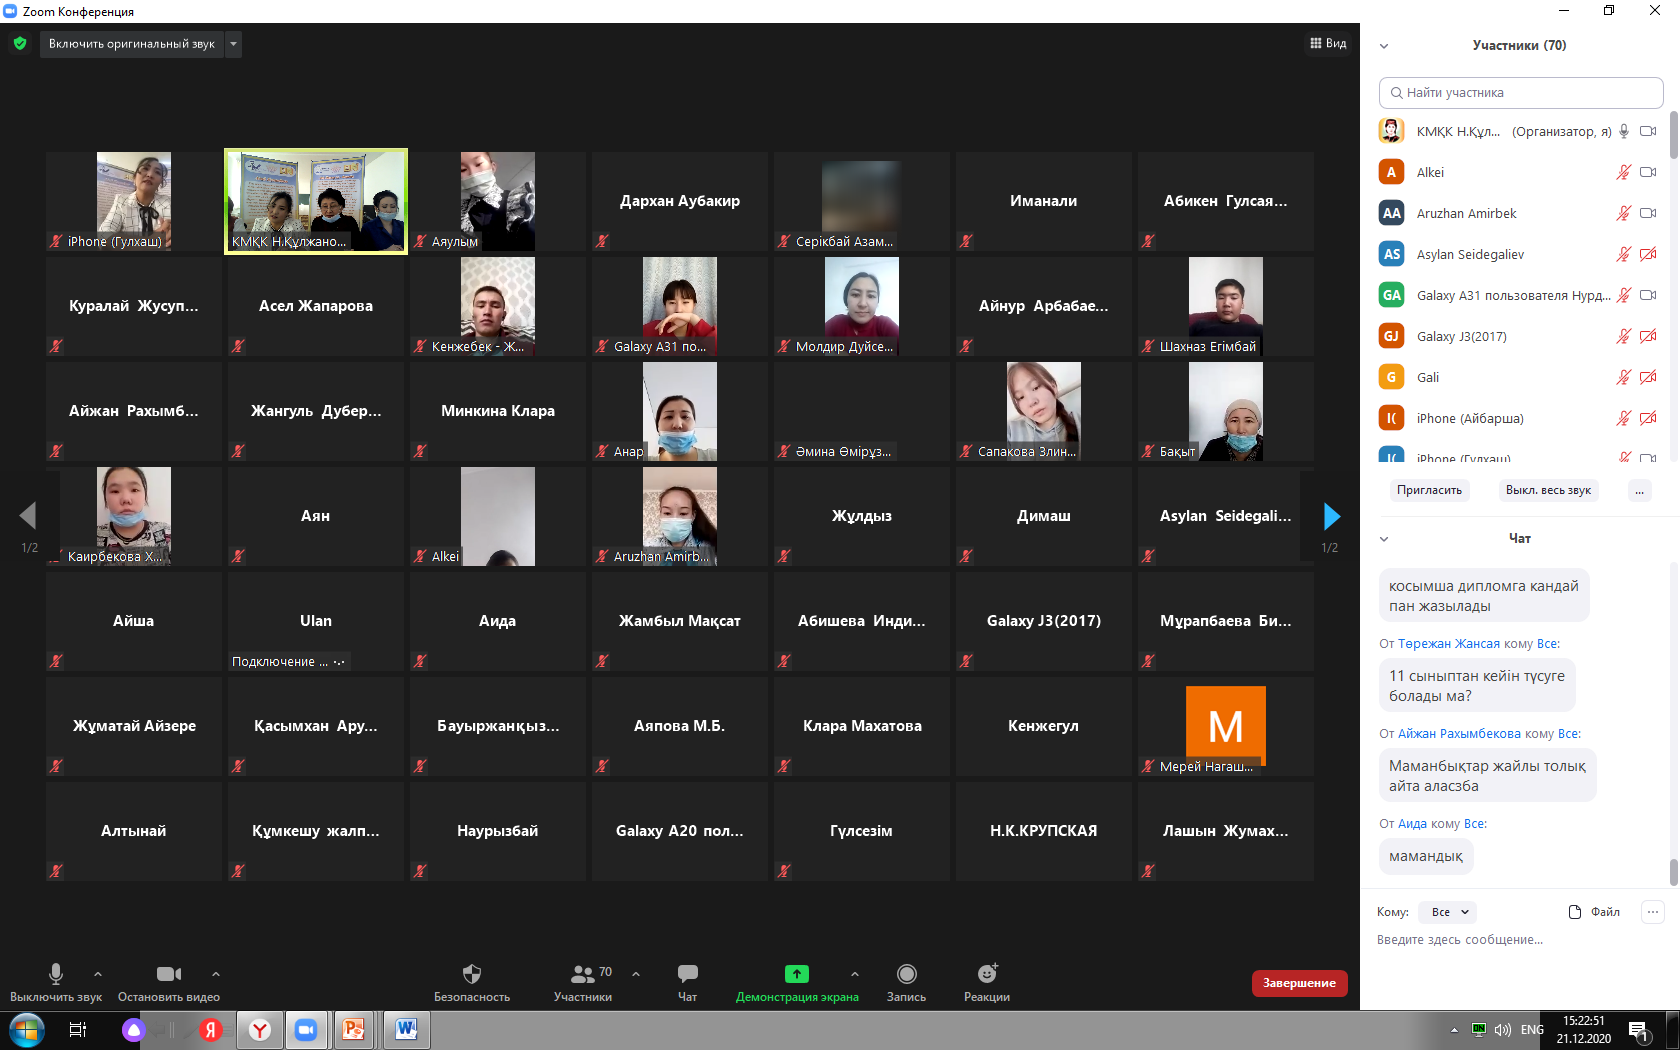The image size is (1680, 1050).
Task: Go to next gallery page arrow
Action: [x=1331, y=516]
